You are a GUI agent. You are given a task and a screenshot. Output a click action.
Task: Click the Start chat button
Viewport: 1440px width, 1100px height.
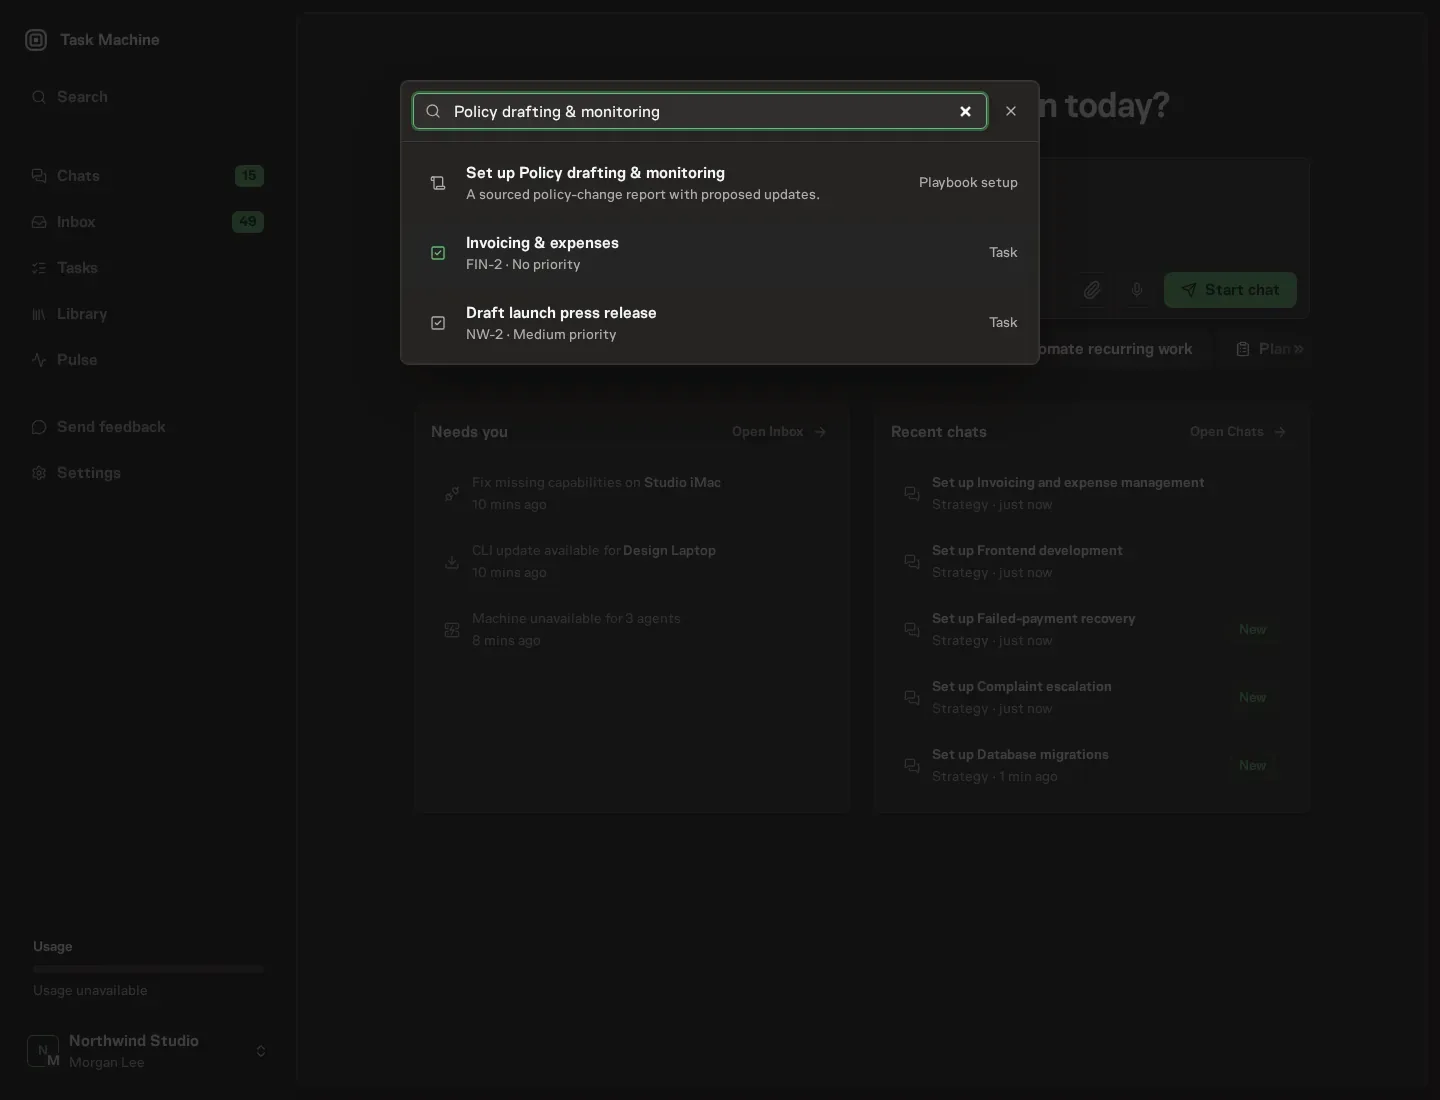click(x=1230, y=290)
